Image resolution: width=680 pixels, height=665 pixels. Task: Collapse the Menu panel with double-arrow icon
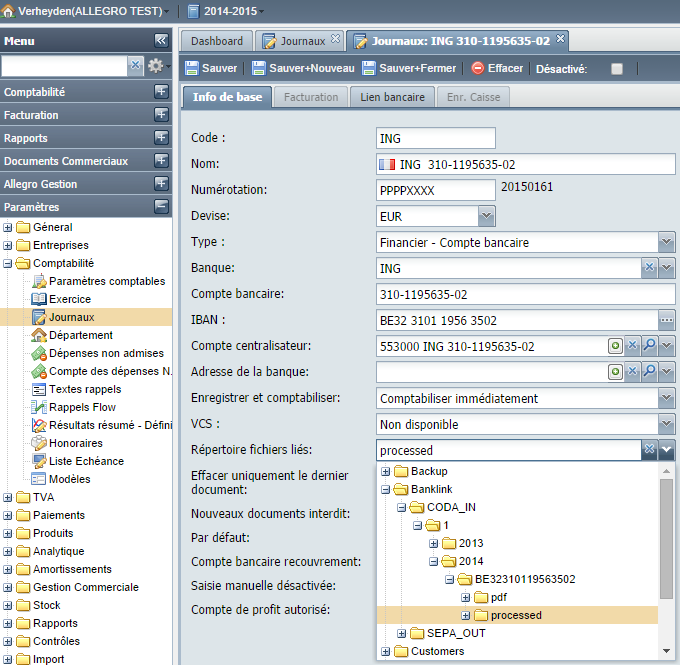coord(161,41)
